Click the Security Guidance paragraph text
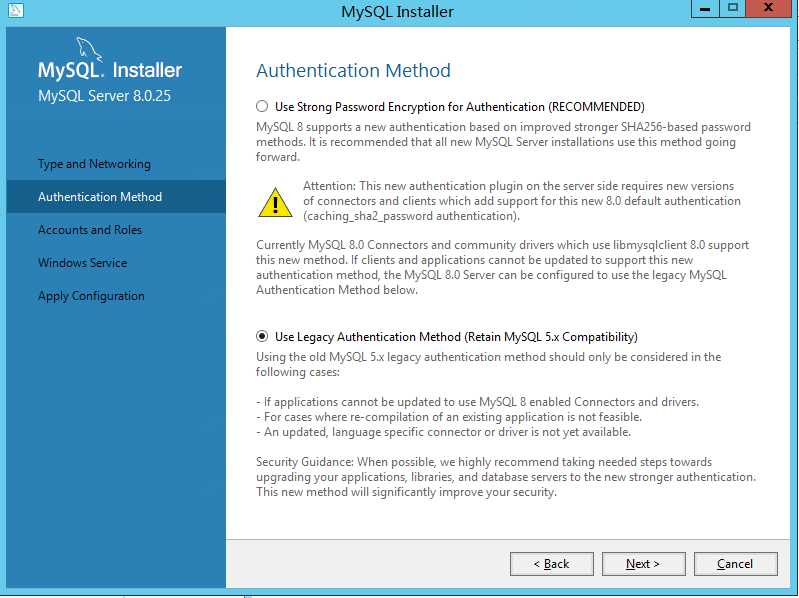The height and width of the screenshot is (598, 799). [506, 477]
